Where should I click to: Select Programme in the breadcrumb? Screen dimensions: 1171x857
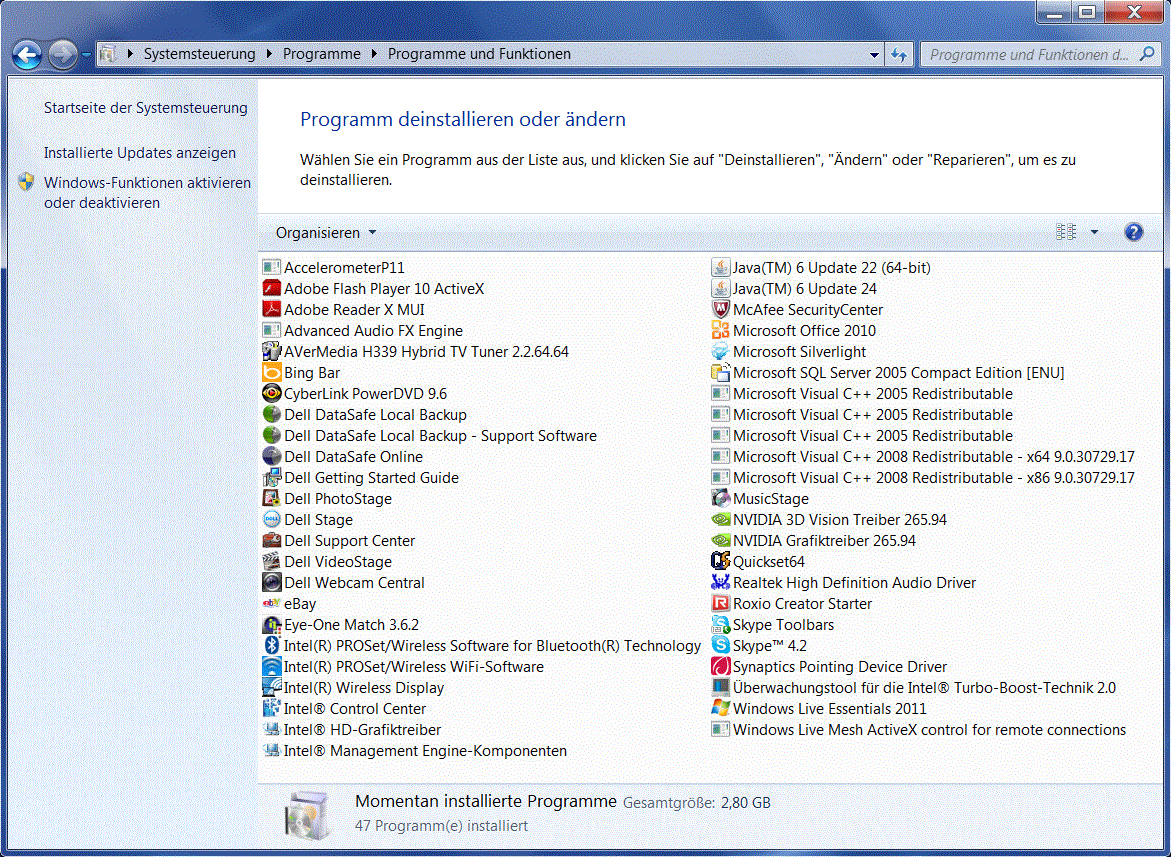click(x=321, y=54)
